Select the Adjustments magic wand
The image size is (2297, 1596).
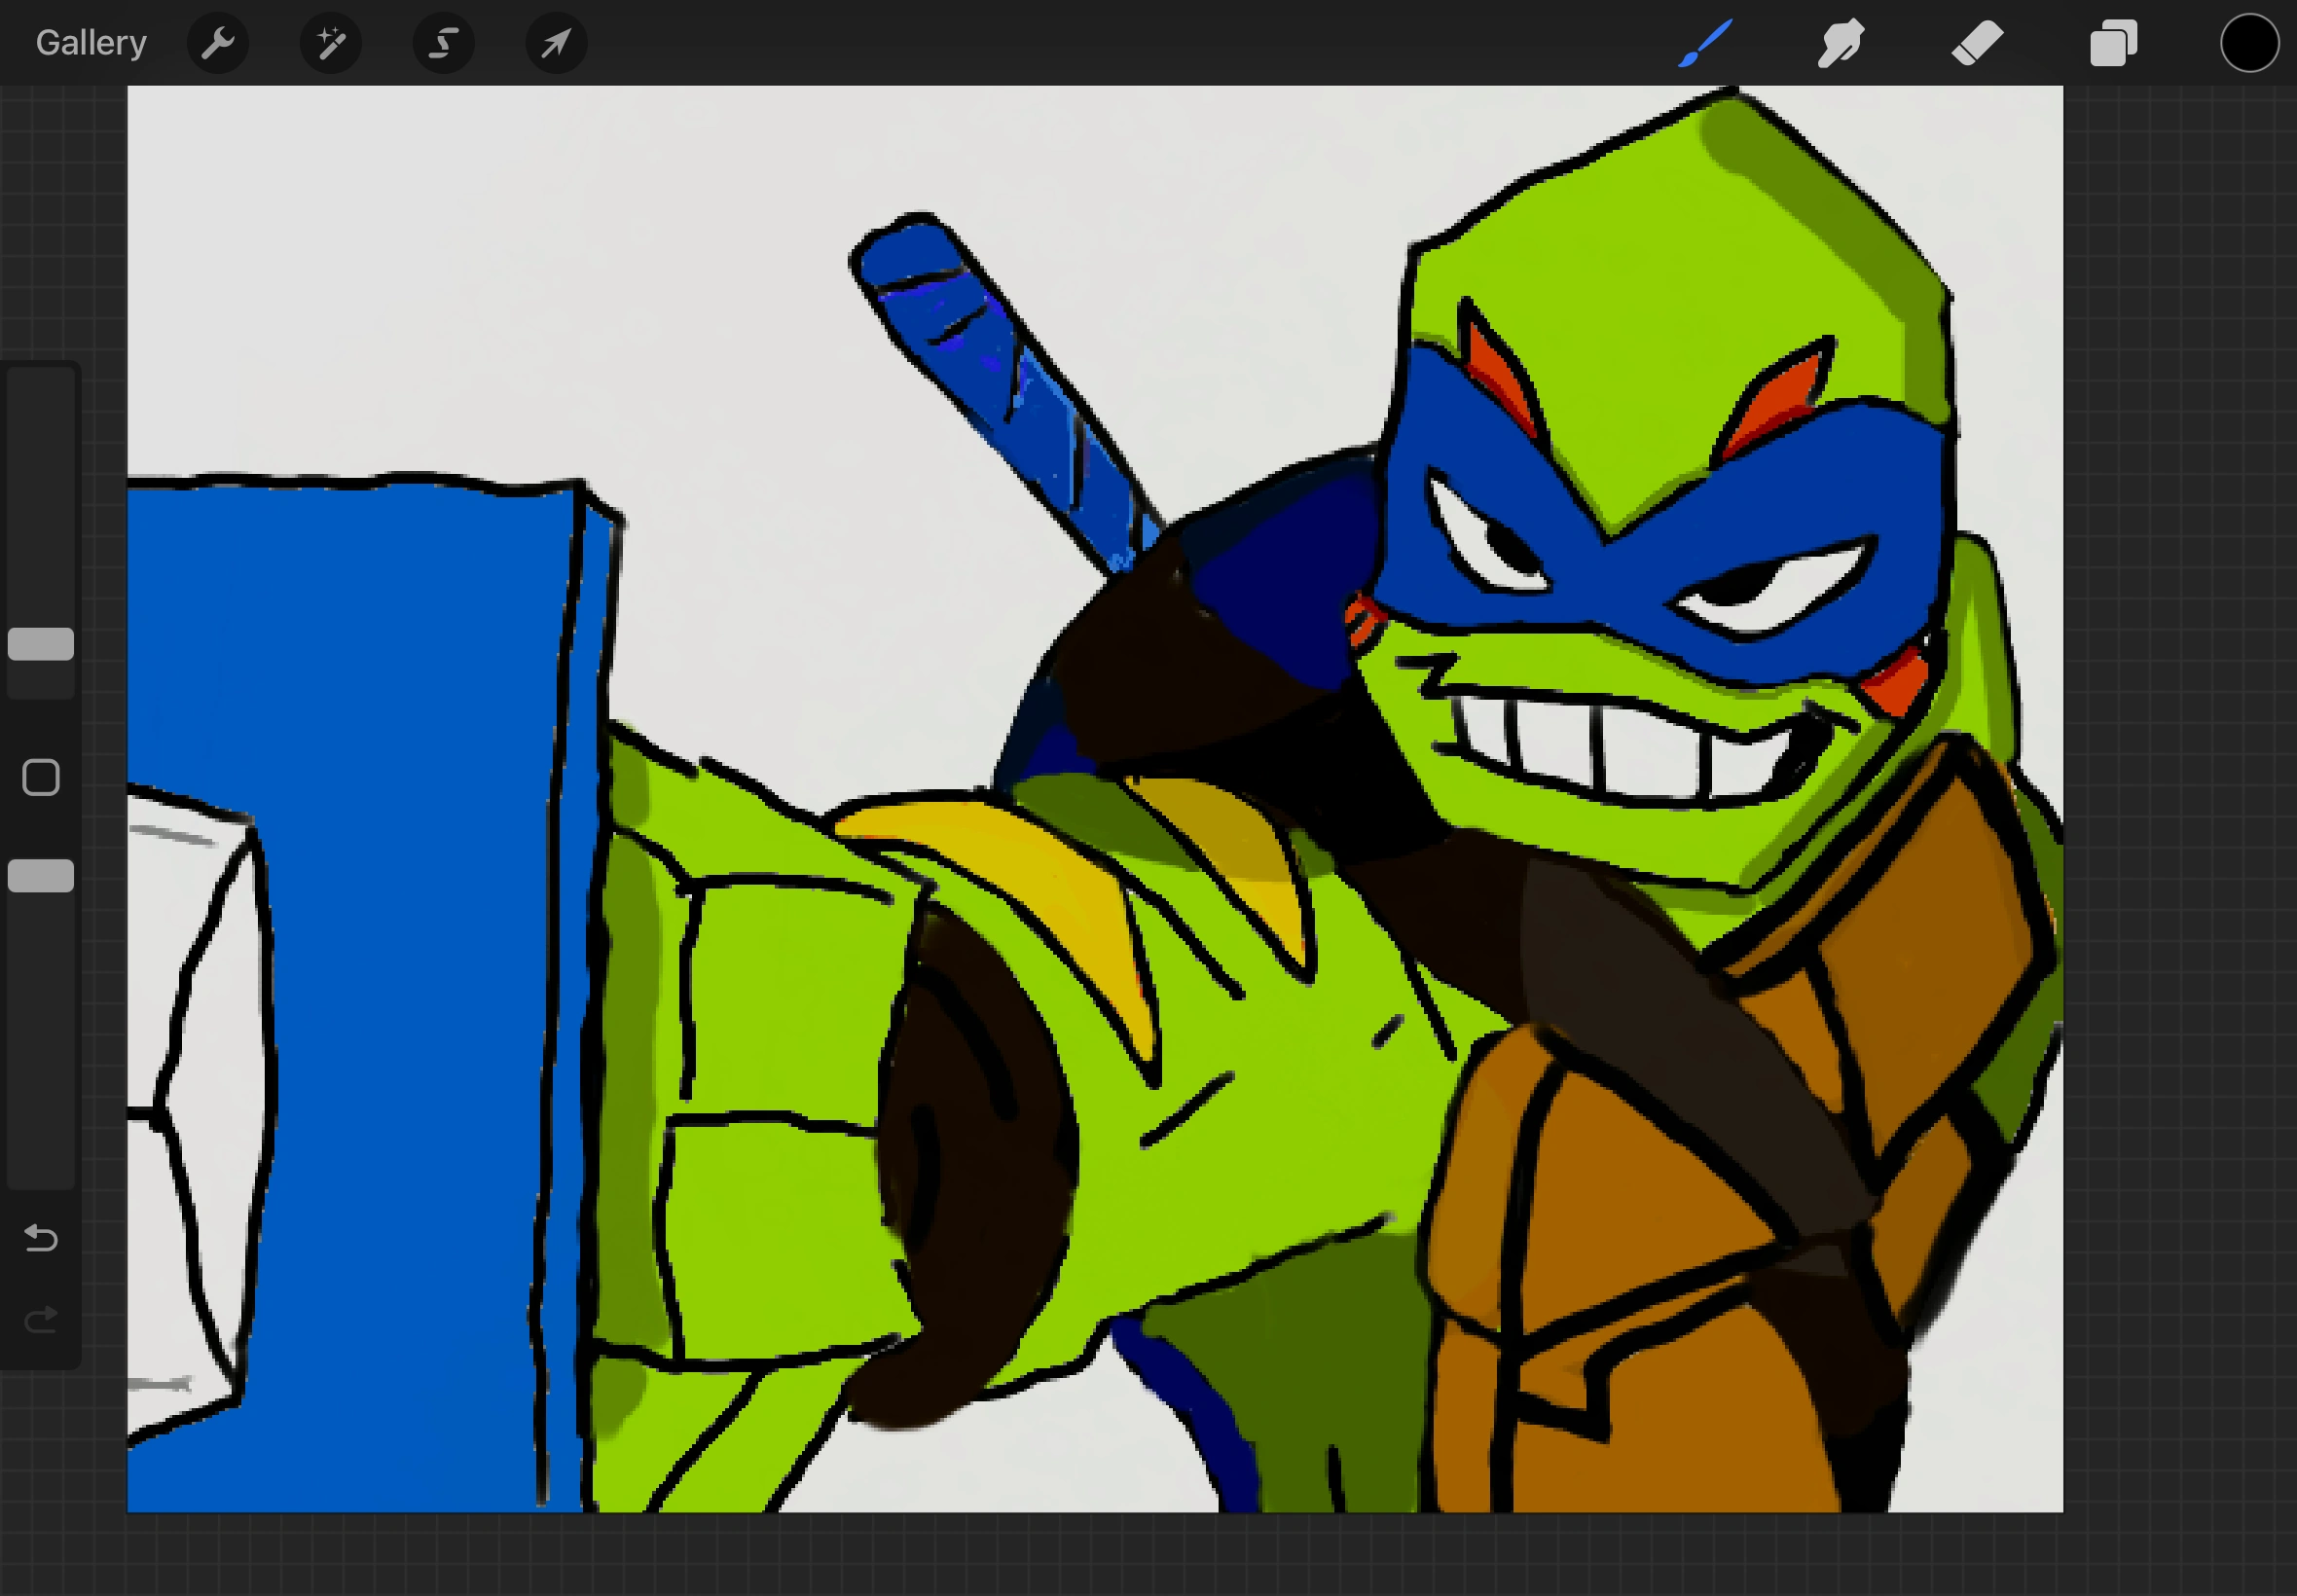tap(330, 43)
